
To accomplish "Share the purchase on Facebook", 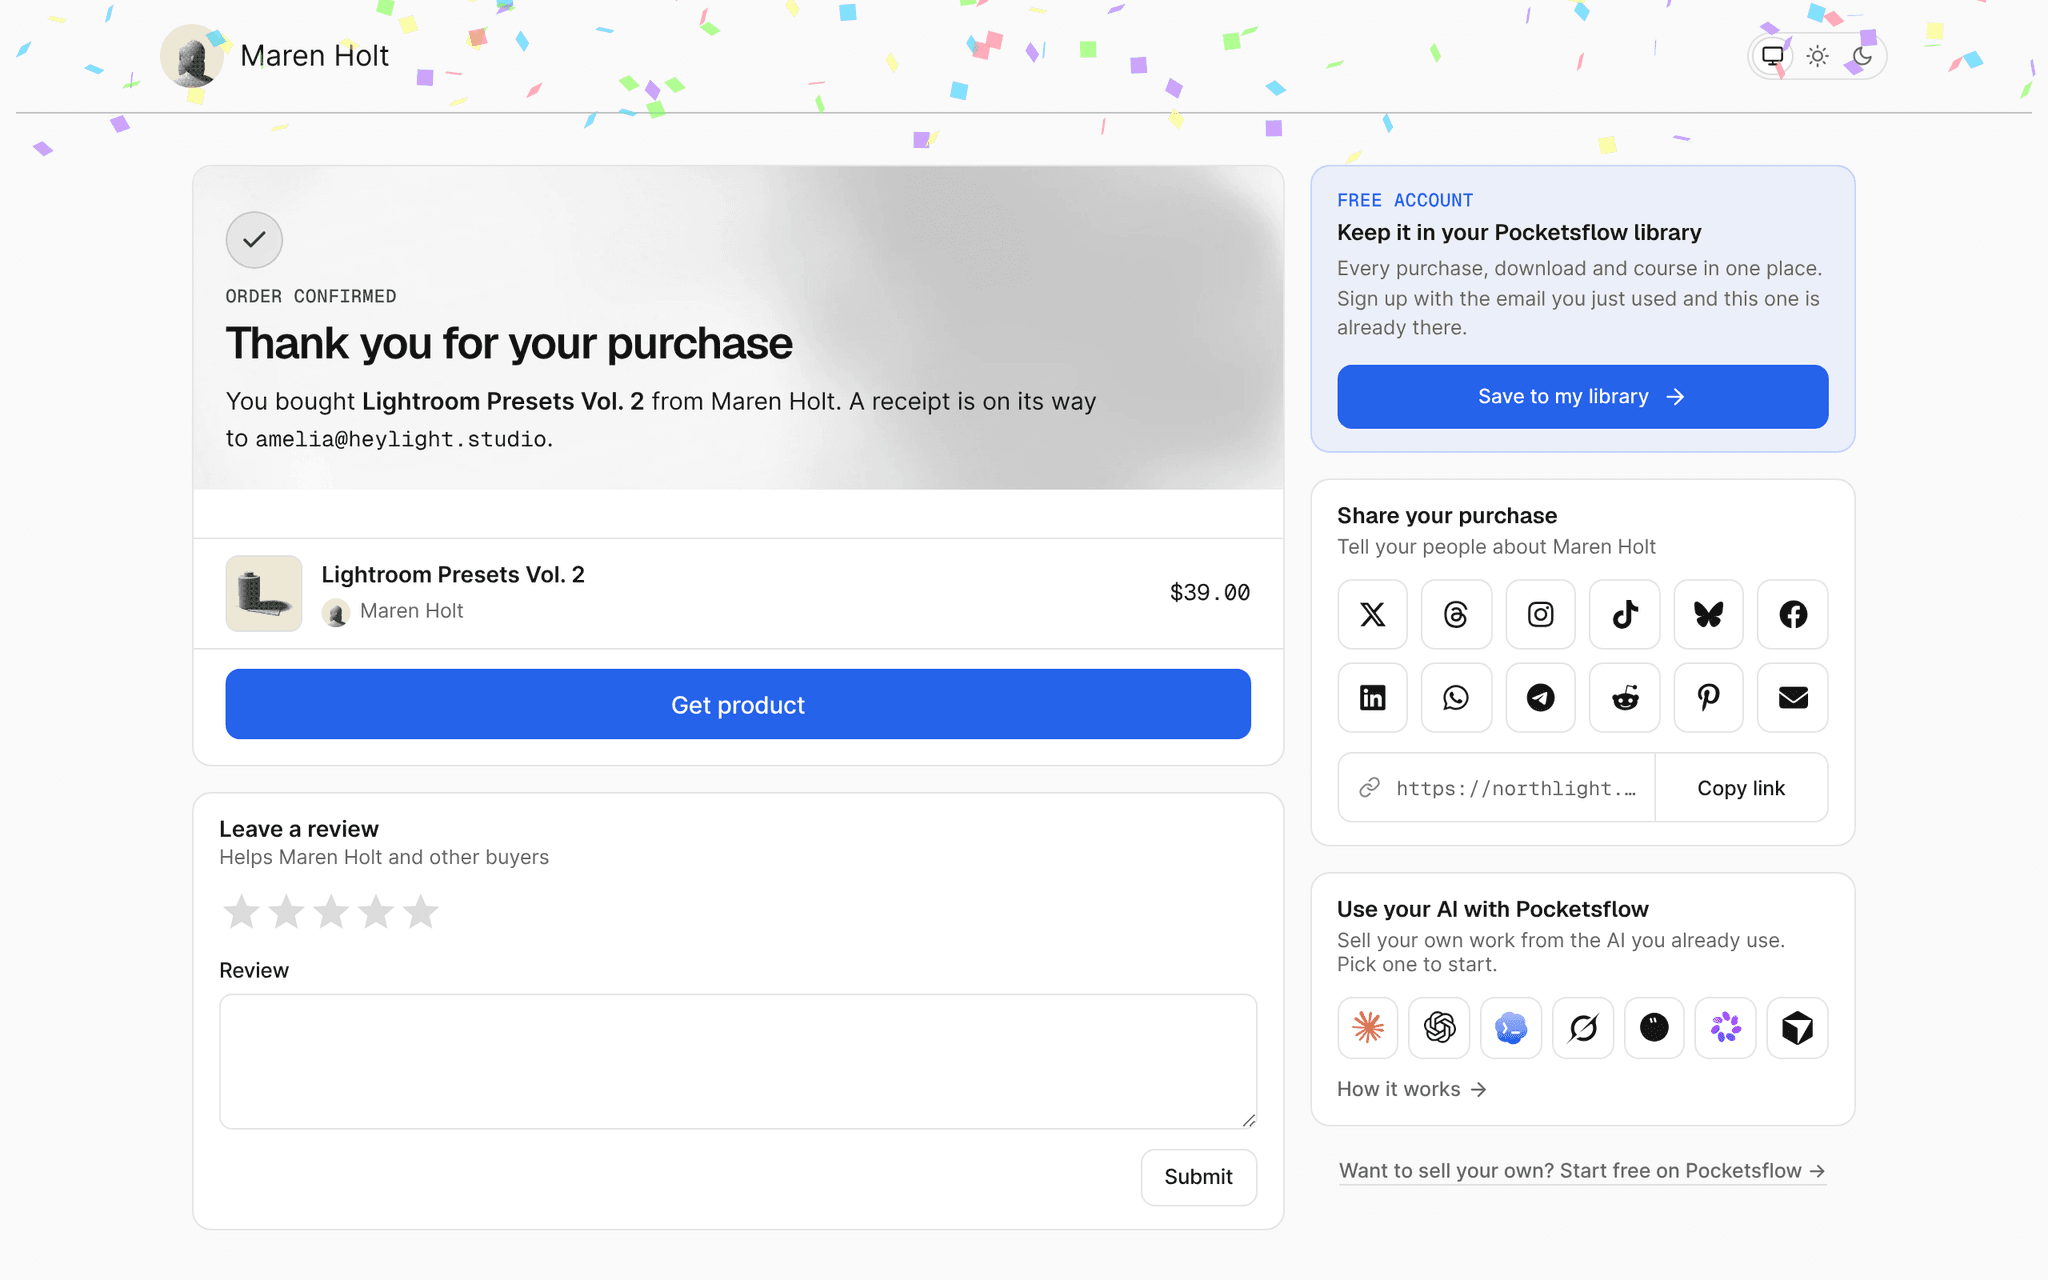I will click(1793, 614).
